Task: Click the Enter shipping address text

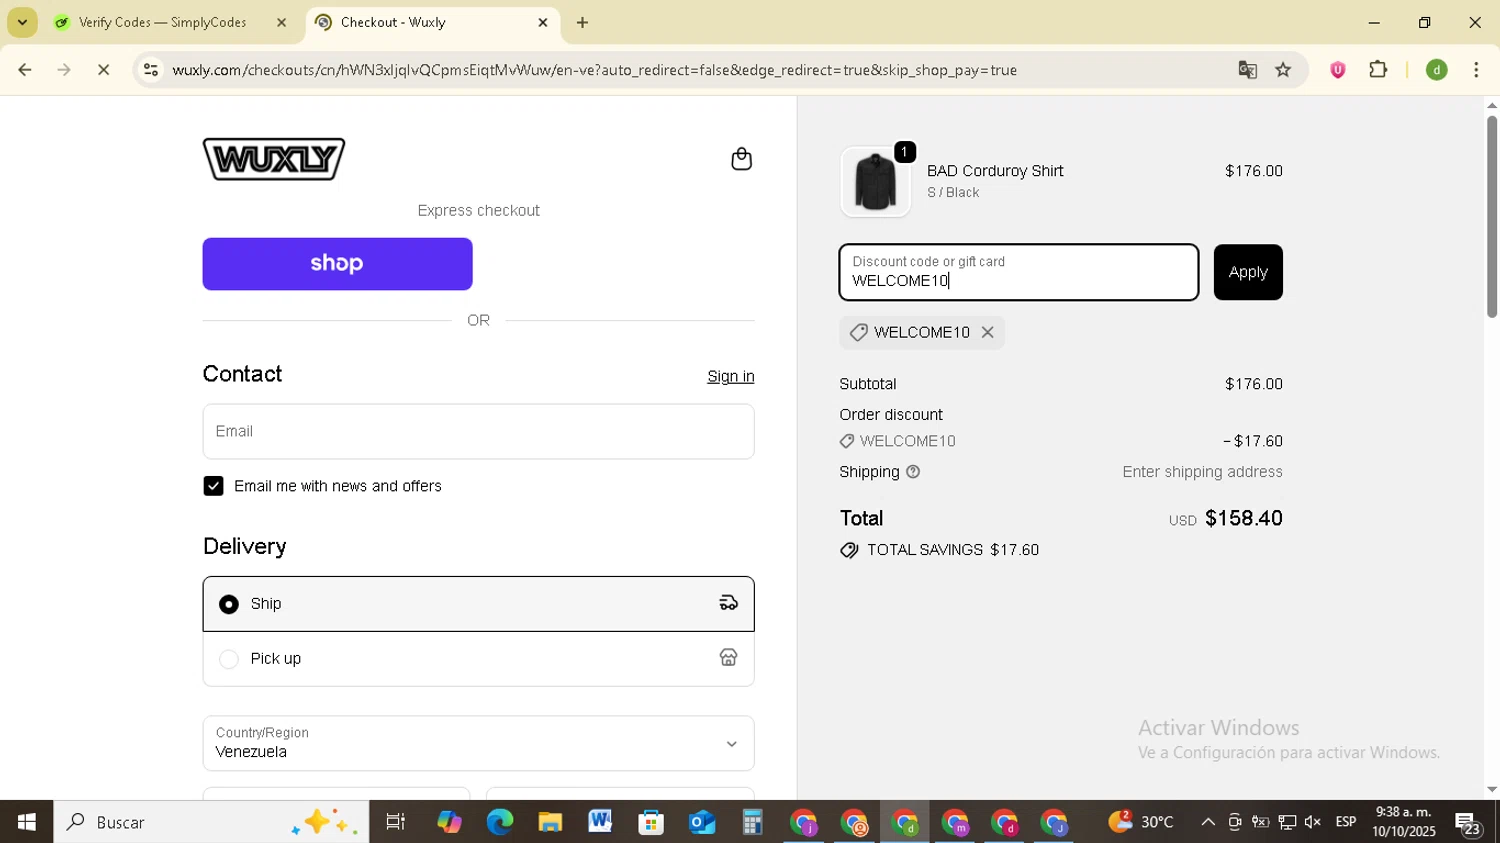Action: [1202, 472]
